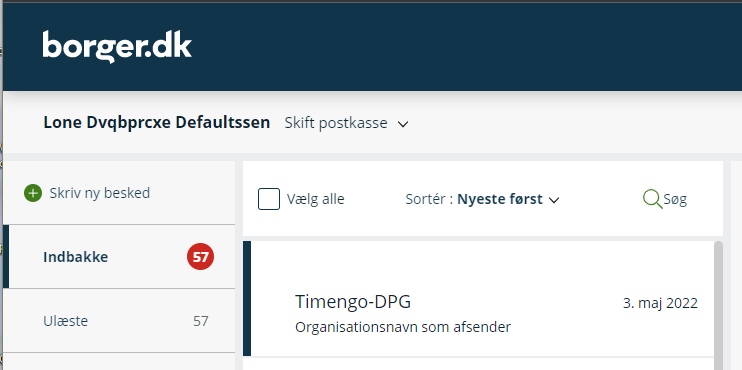This screenshot has height=370, width=742.
Task: Open the Sortér Nyeste først dropdown
Action: pyautogui.click(x=482, y=200)
